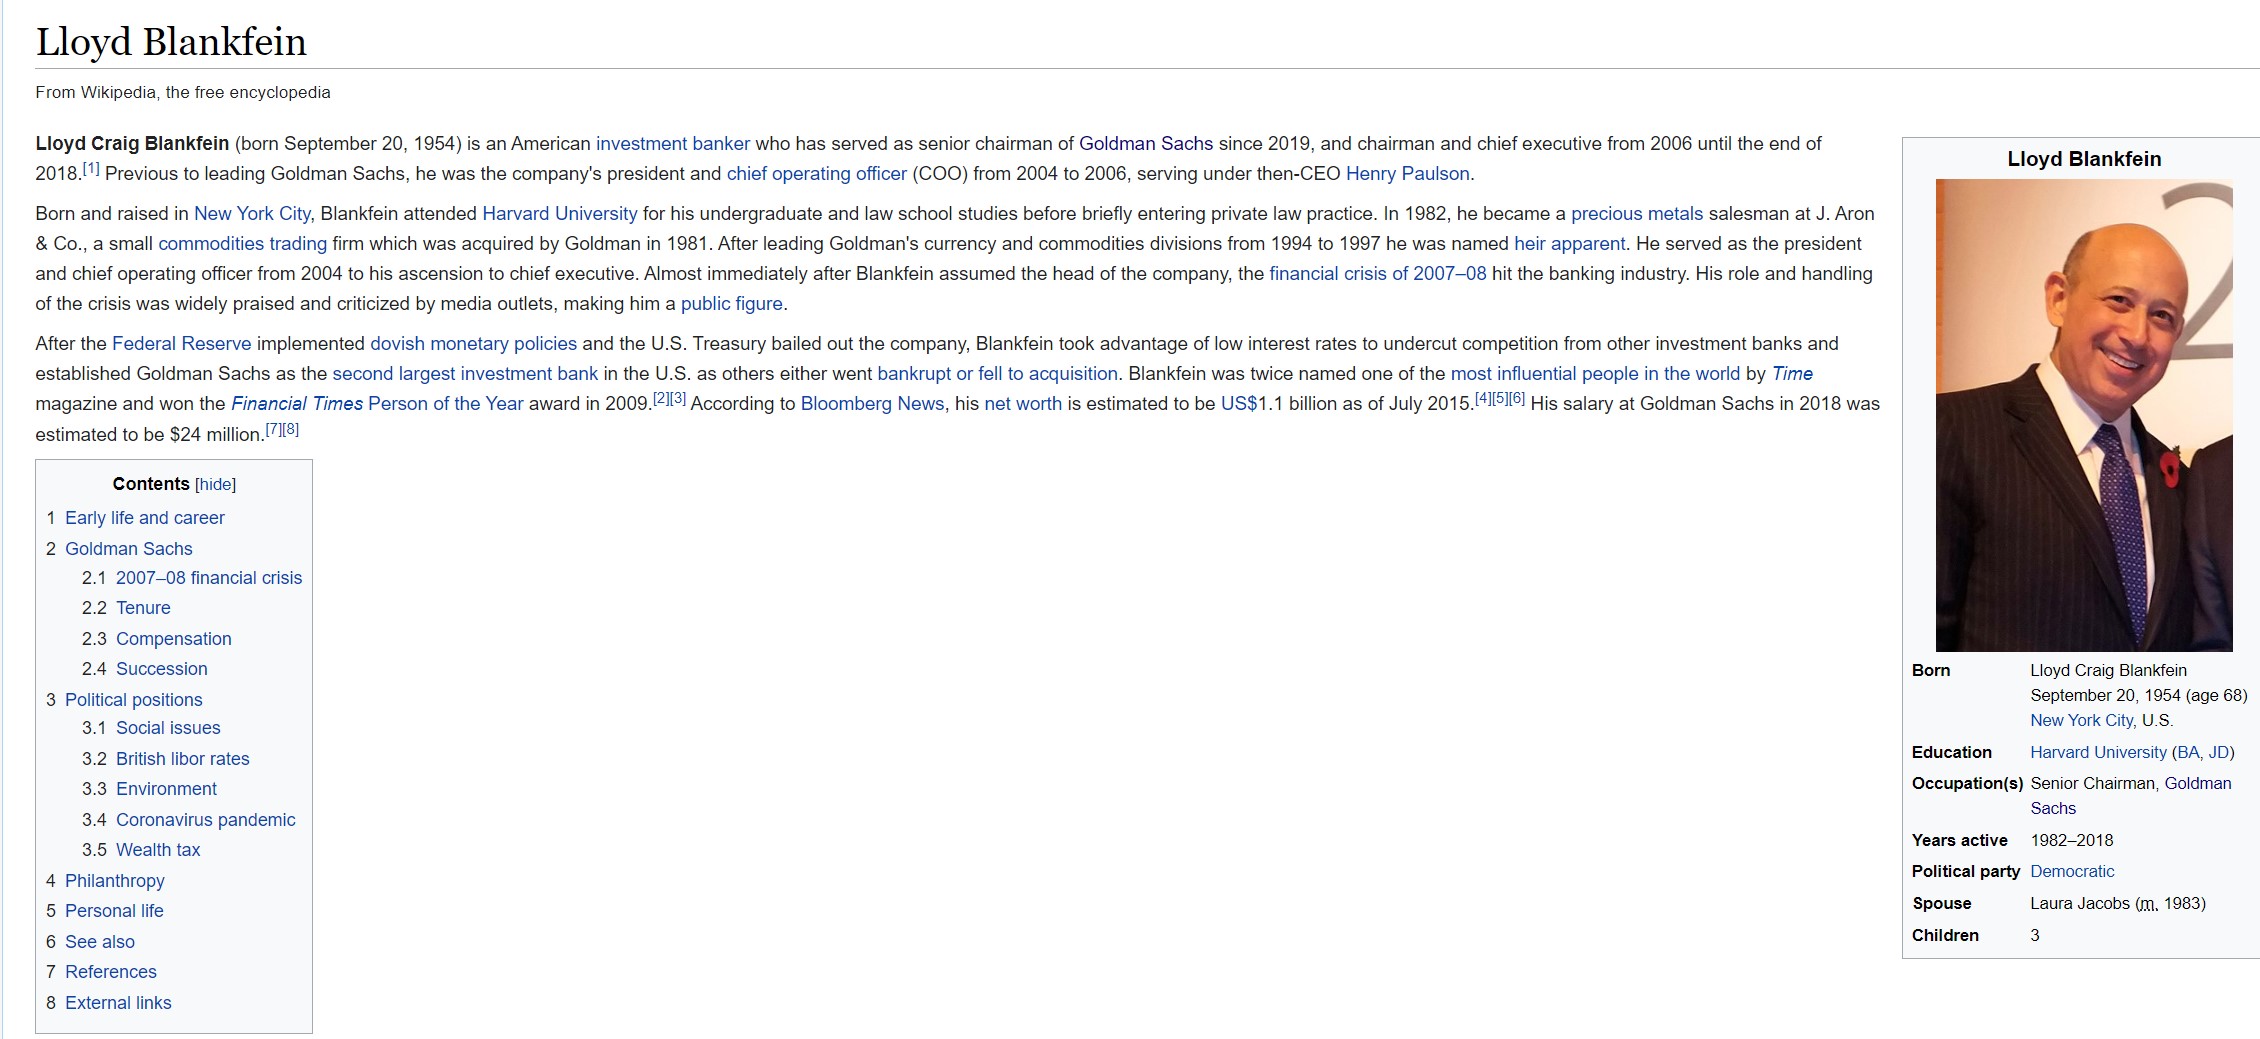Open Harvard University link in infobox
The width and height of the screenshot is (2260, 1039).
click(x=2098, y=752)
